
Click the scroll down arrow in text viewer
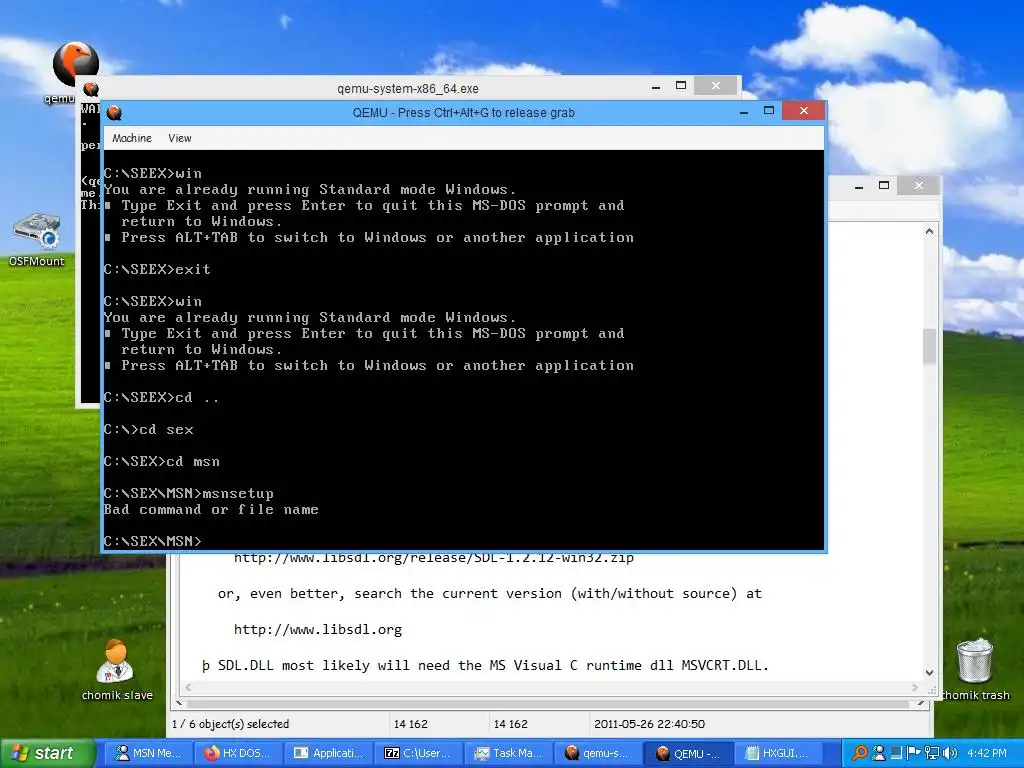[929, 673]
